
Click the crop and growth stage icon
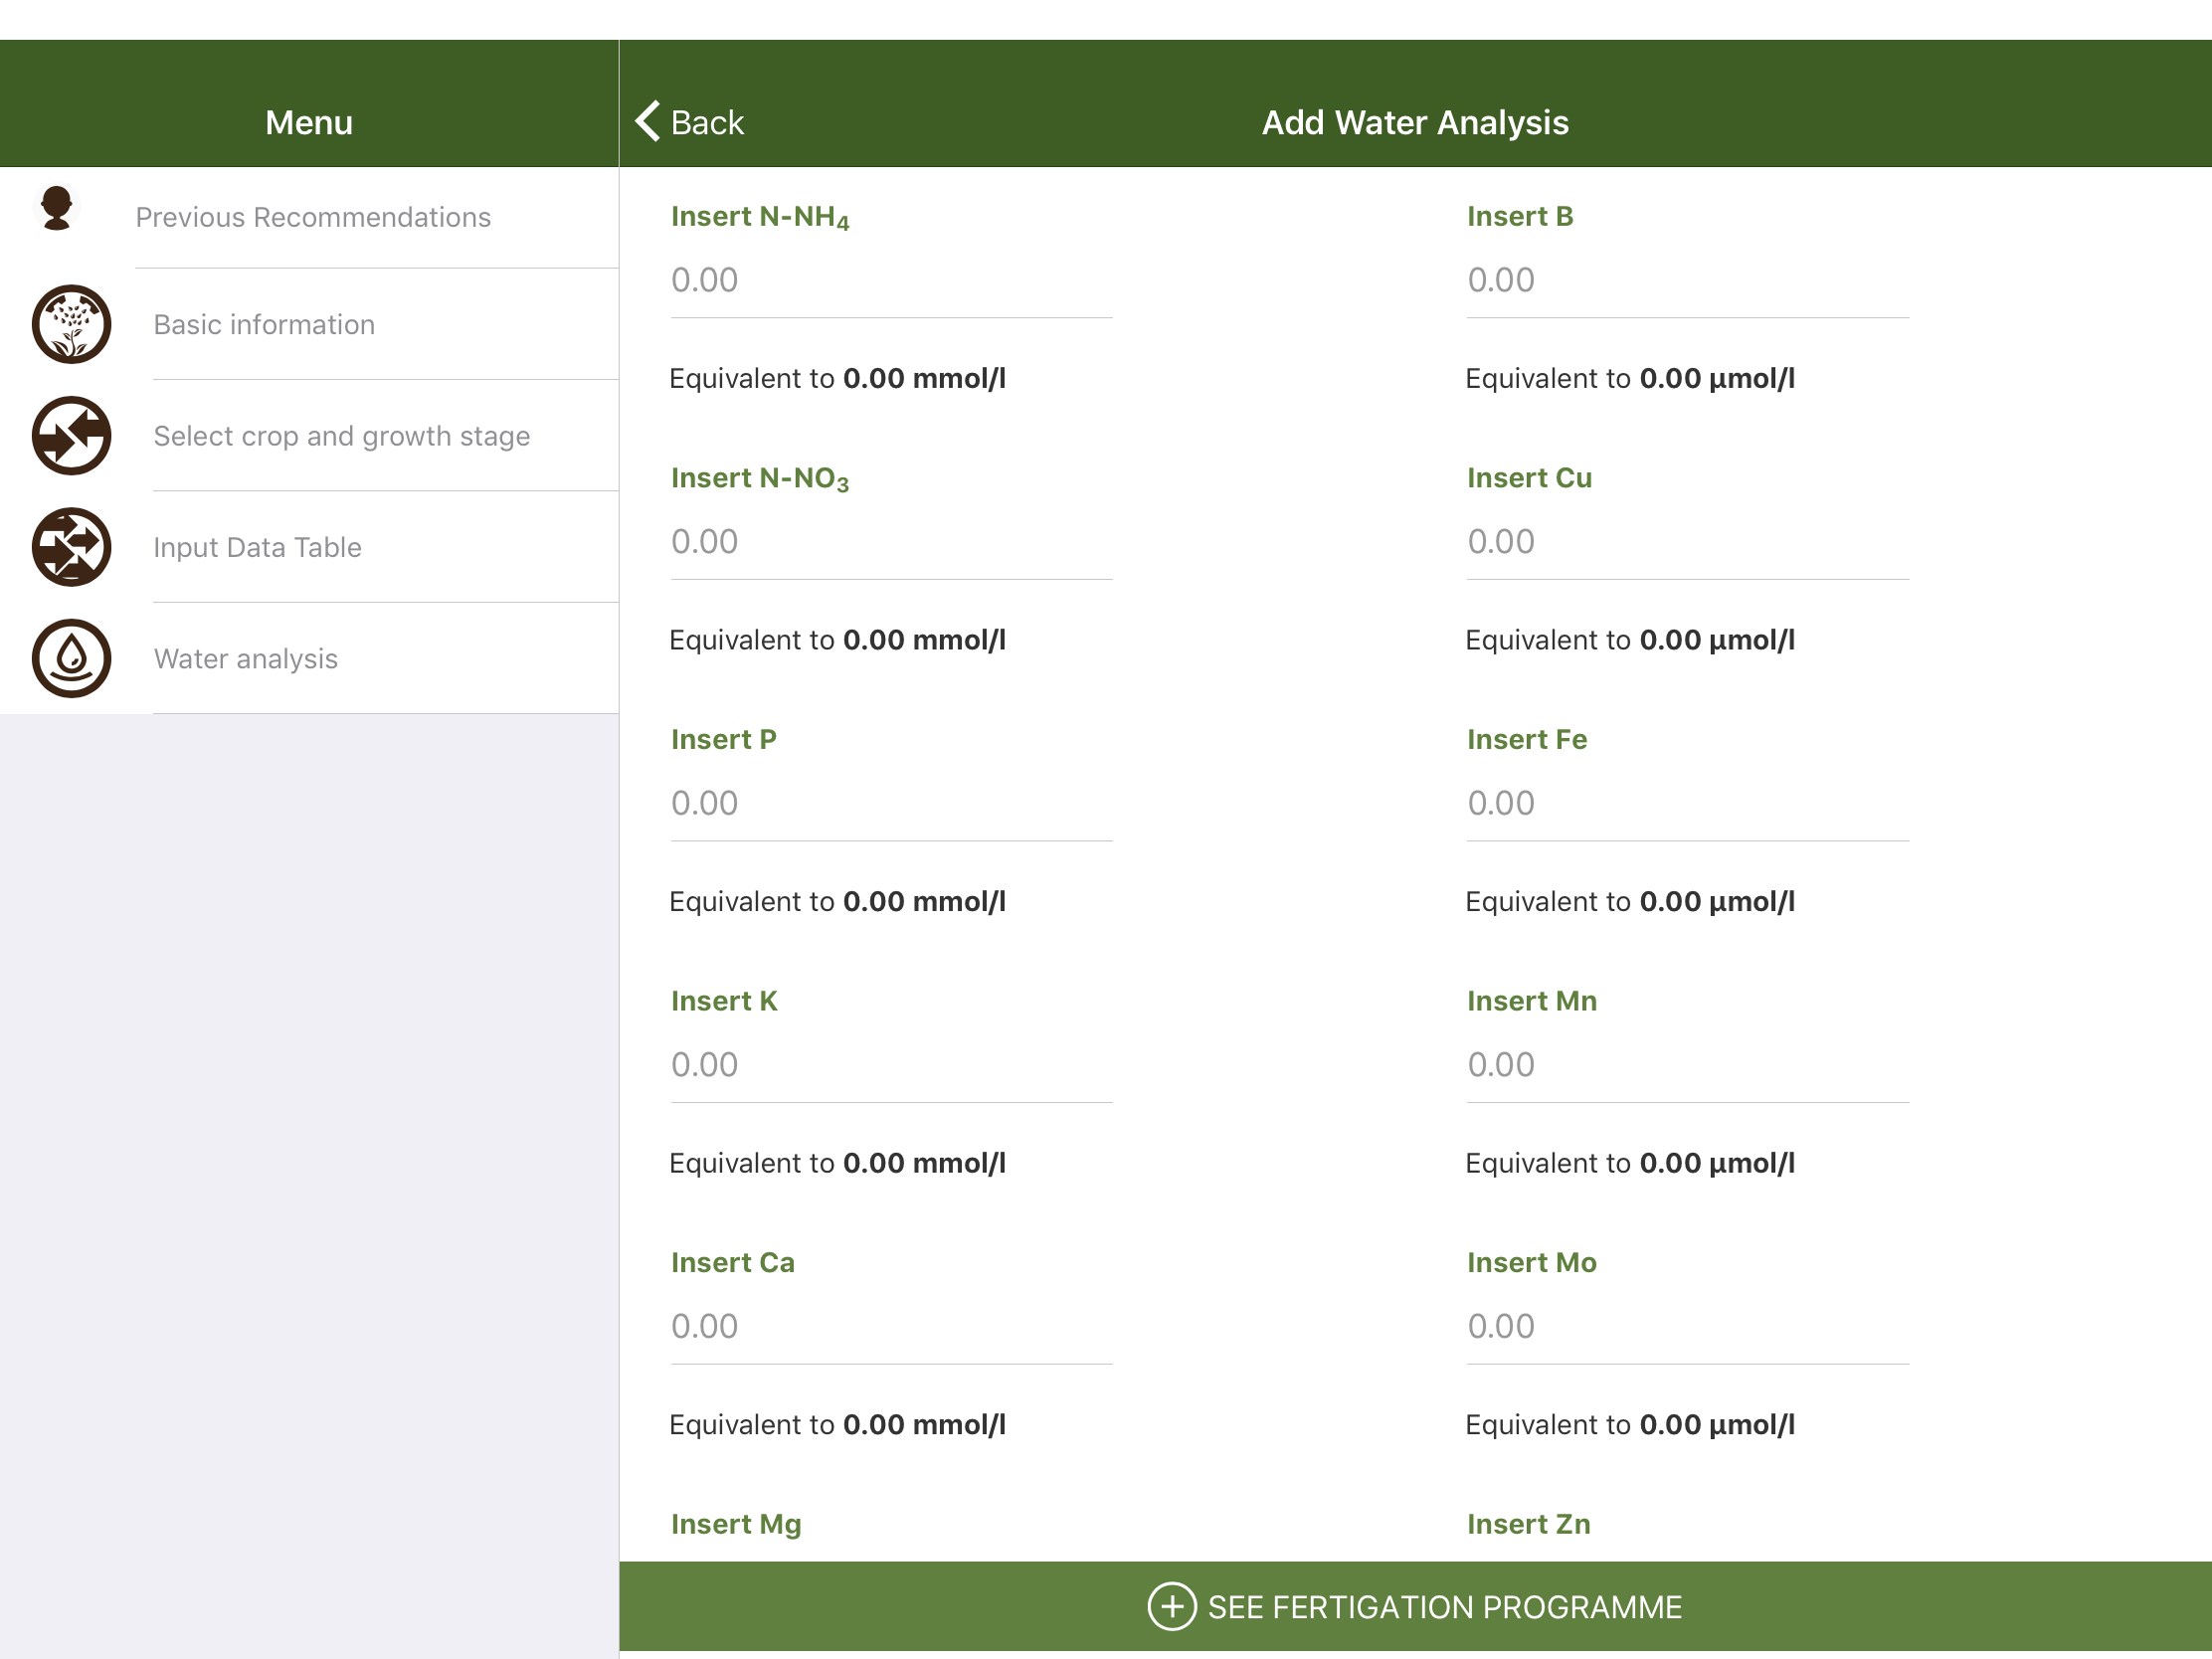71,436
